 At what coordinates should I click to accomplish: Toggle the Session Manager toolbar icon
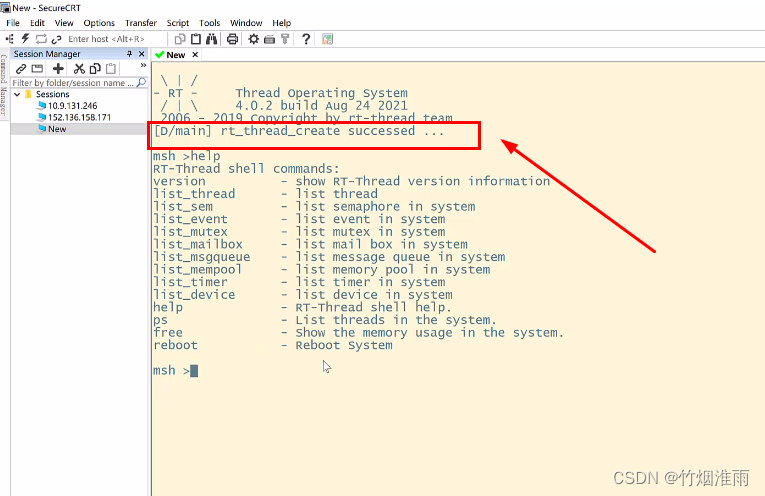click(10, 39)
